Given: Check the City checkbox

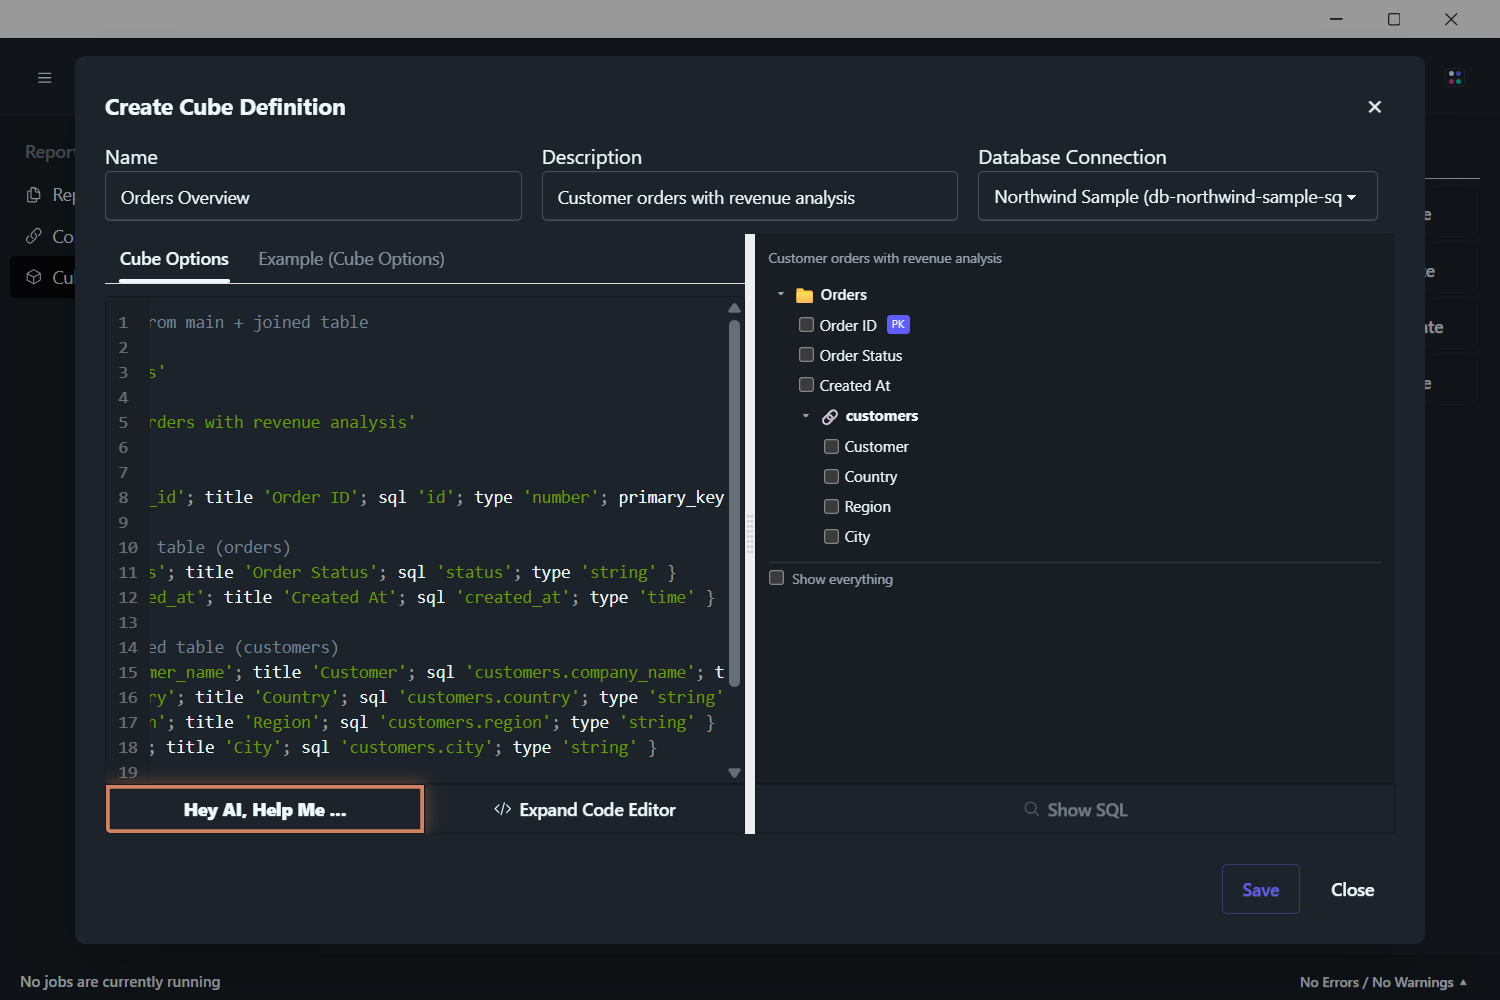Looking at the screenshot, I should 831,536.
